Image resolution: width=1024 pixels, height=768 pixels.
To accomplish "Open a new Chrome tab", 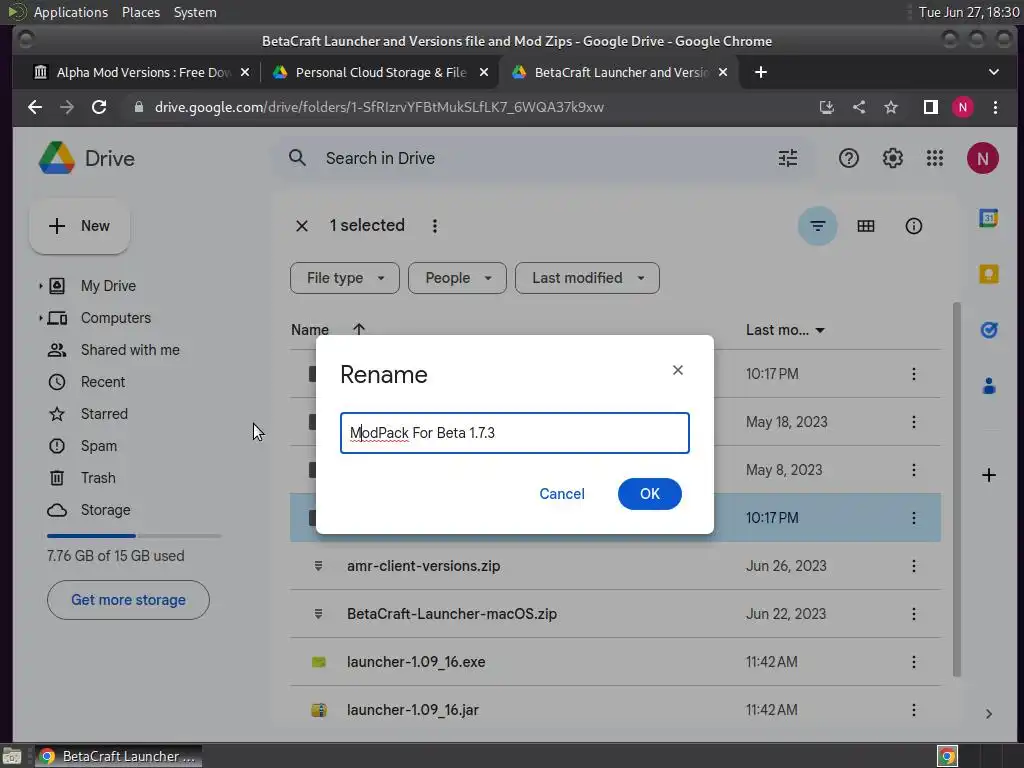I will [760, 72].
